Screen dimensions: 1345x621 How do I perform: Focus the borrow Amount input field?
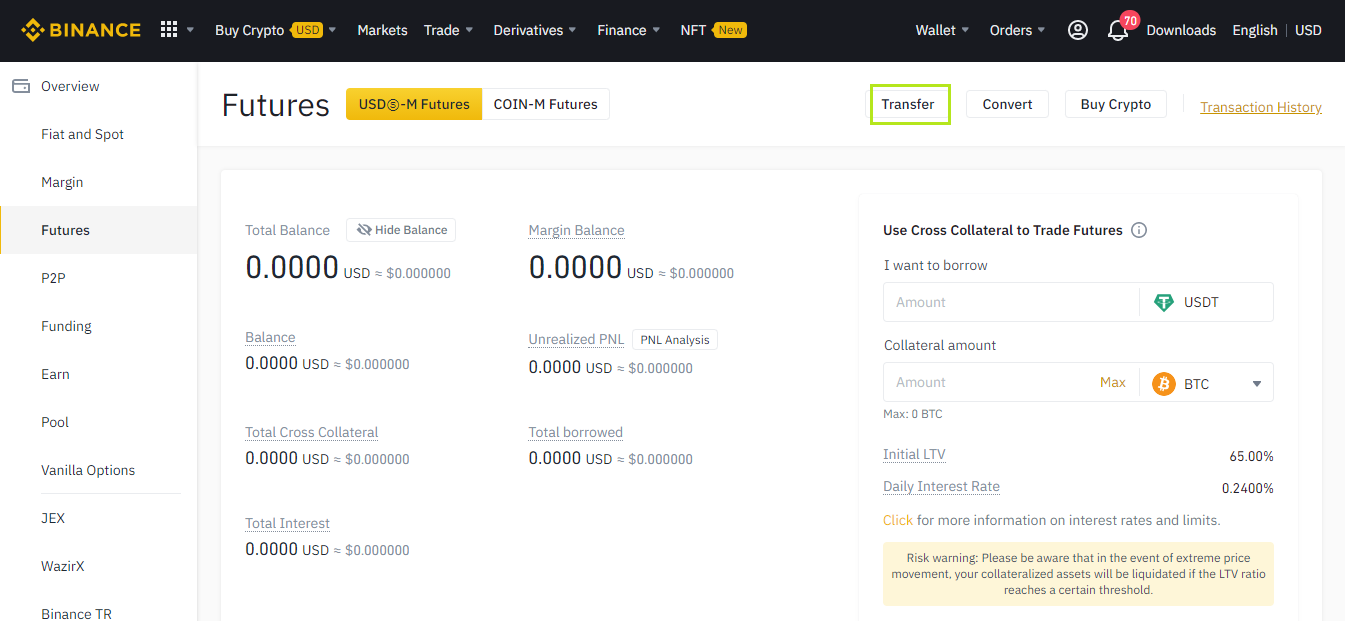[x=1011, y=302]
